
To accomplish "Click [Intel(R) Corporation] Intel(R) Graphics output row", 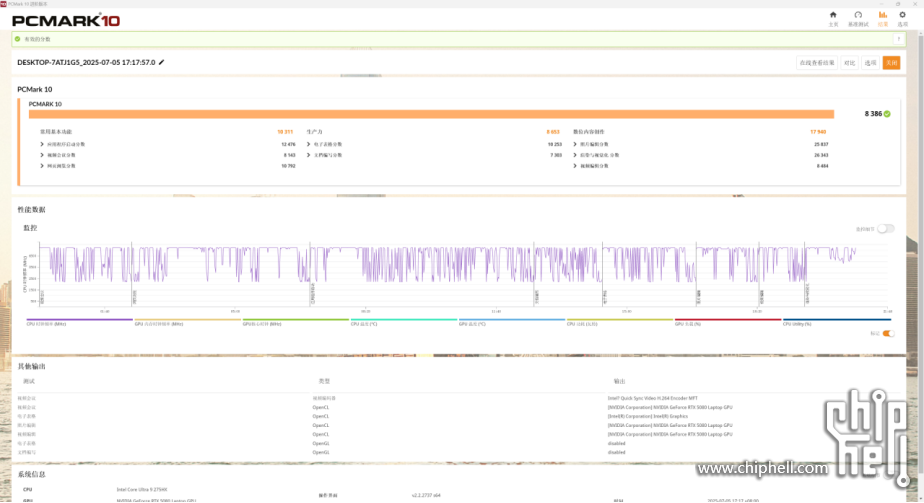I will coord(648,416).
